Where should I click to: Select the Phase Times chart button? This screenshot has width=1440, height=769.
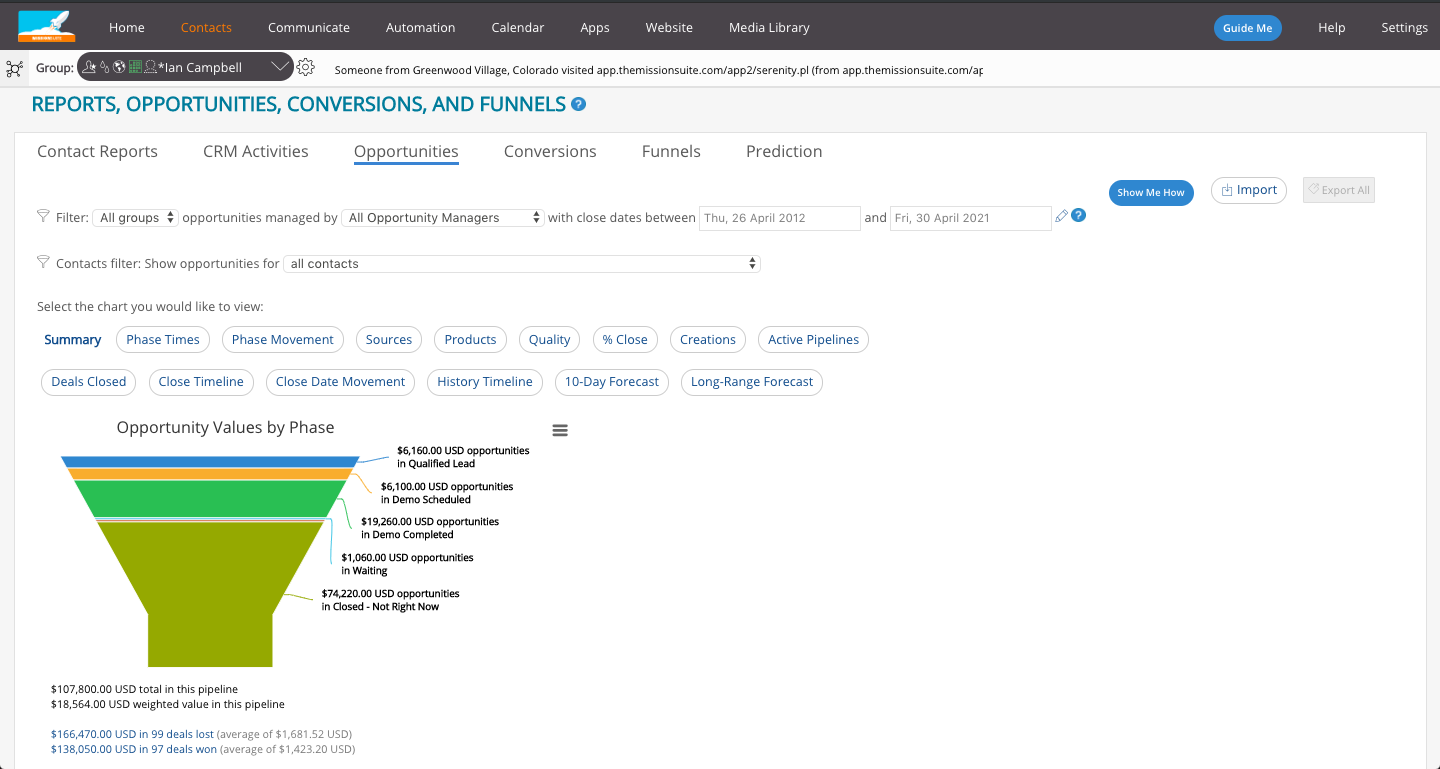163,340
